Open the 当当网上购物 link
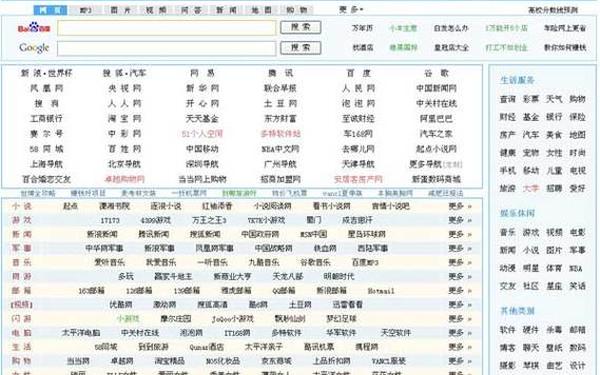600x375 pixels. (x=202, y=179)
